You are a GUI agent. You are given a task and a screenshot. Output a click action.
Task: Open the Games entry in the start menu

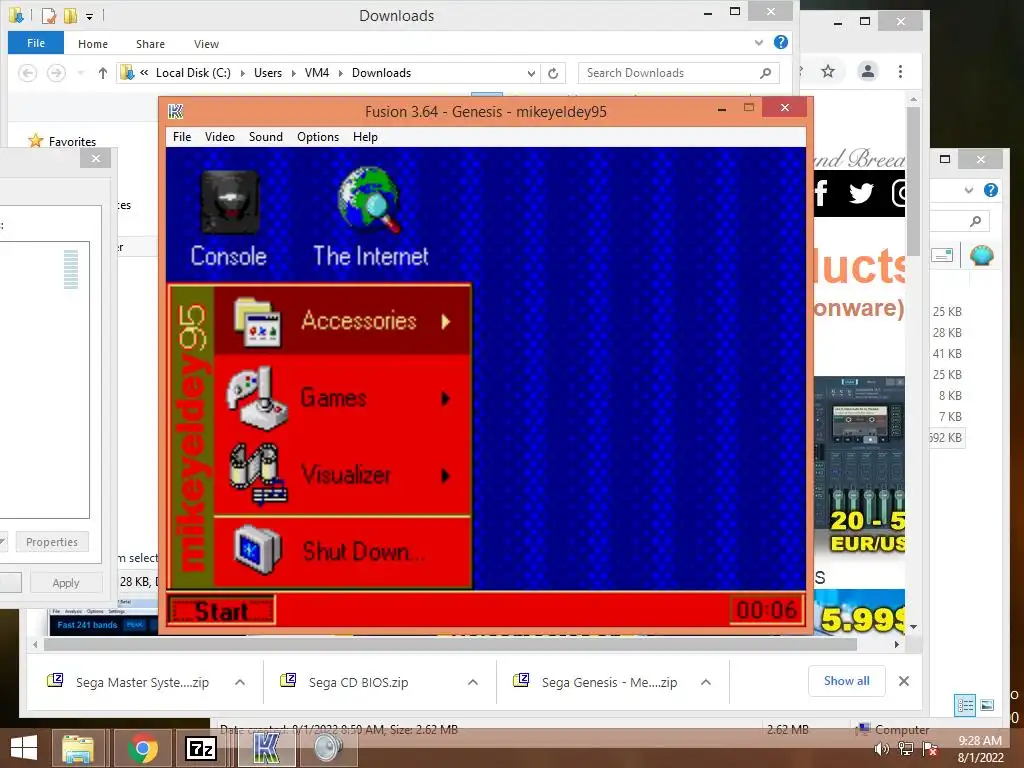tap(343, 398)
